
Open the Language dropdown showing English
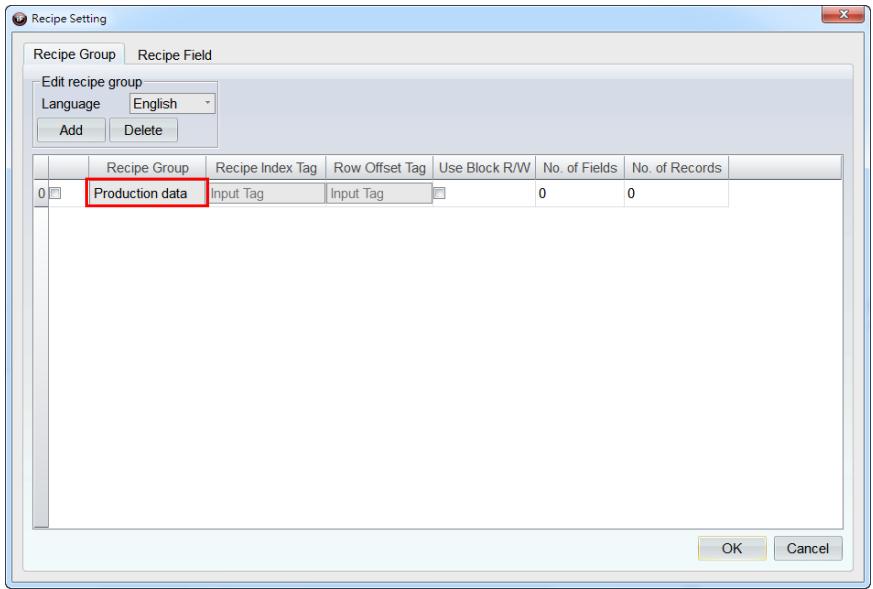coord(172,104)
